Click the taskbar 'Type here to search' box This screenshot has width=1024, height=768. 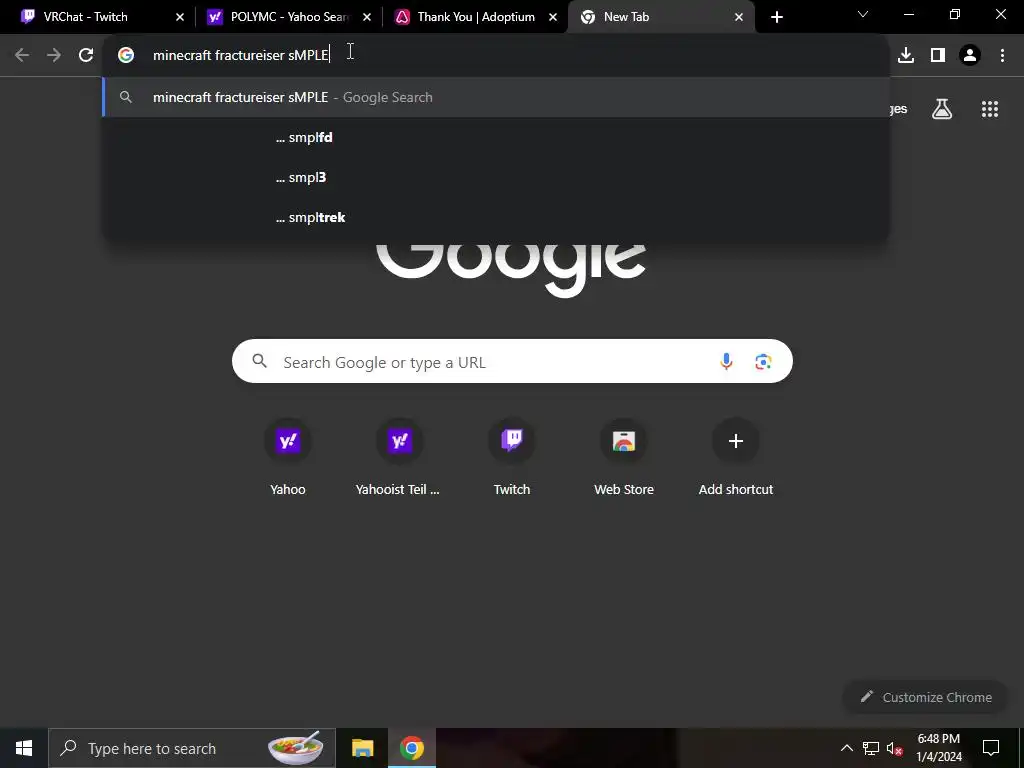pyautogui.click(x=191, y=748)
